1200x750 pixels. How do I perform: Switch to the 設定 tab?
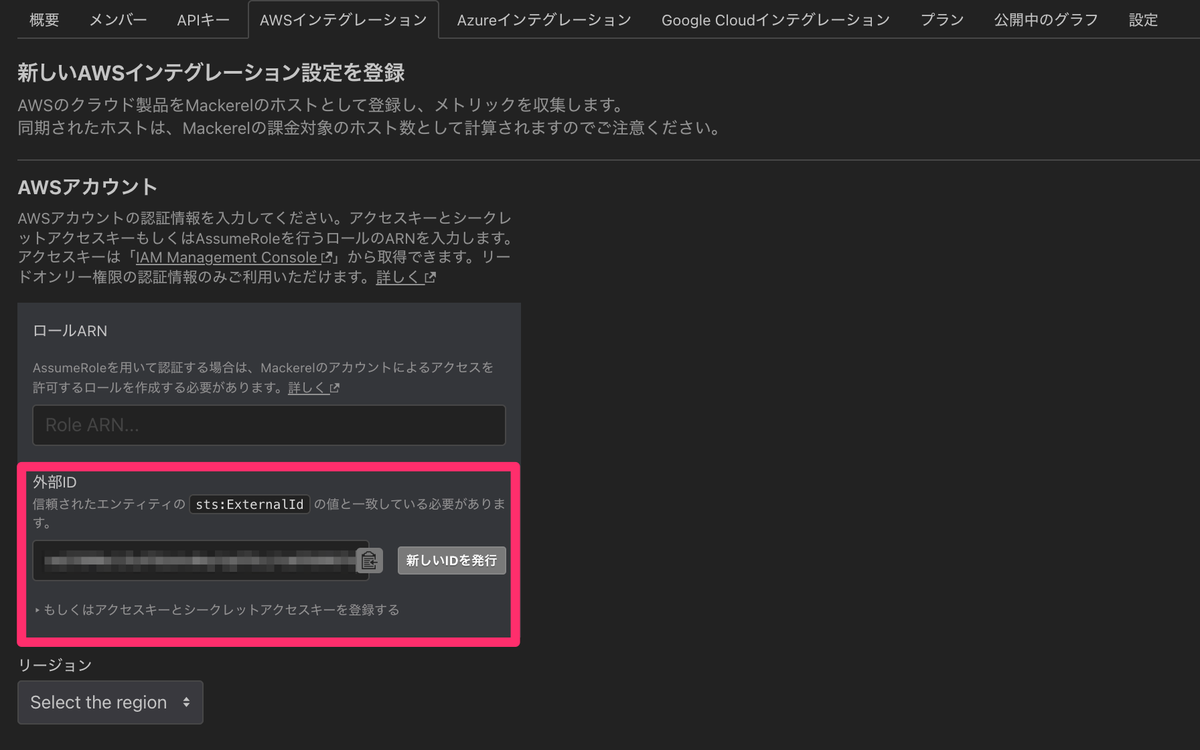[1143, 20]
